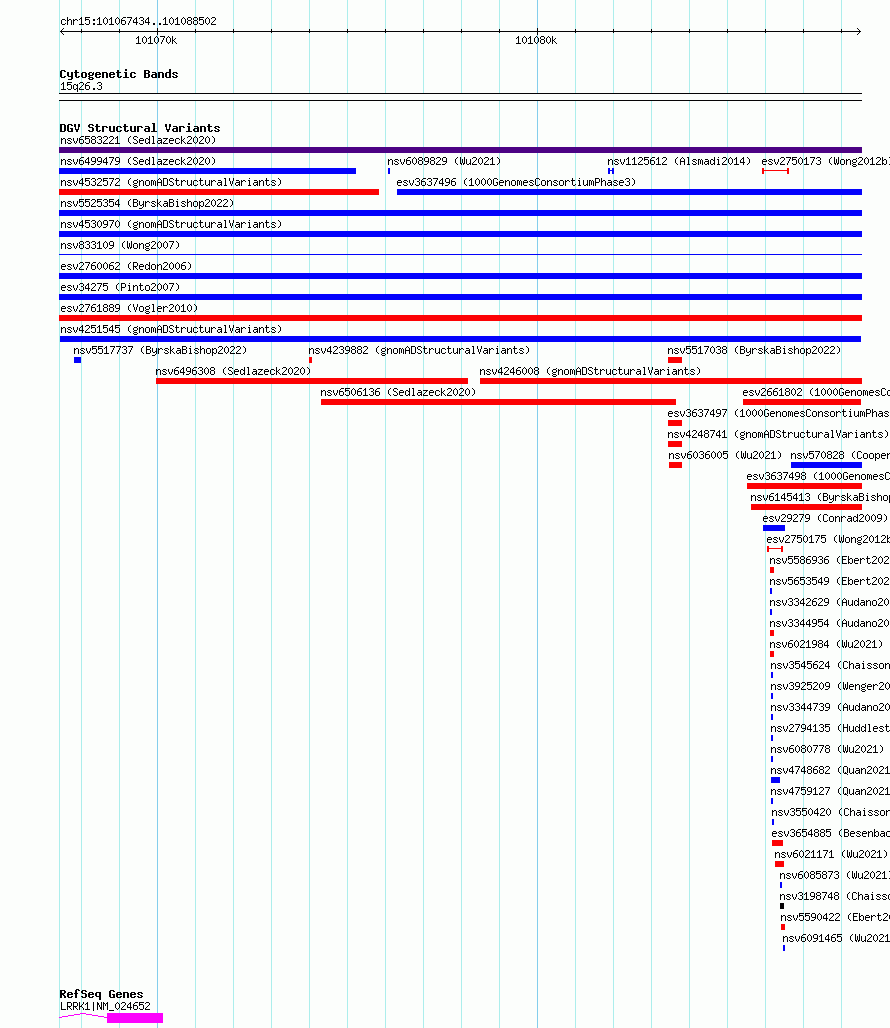
Task: Select the nsv4759127 (Quan2021) label
Action: (830, 791)
